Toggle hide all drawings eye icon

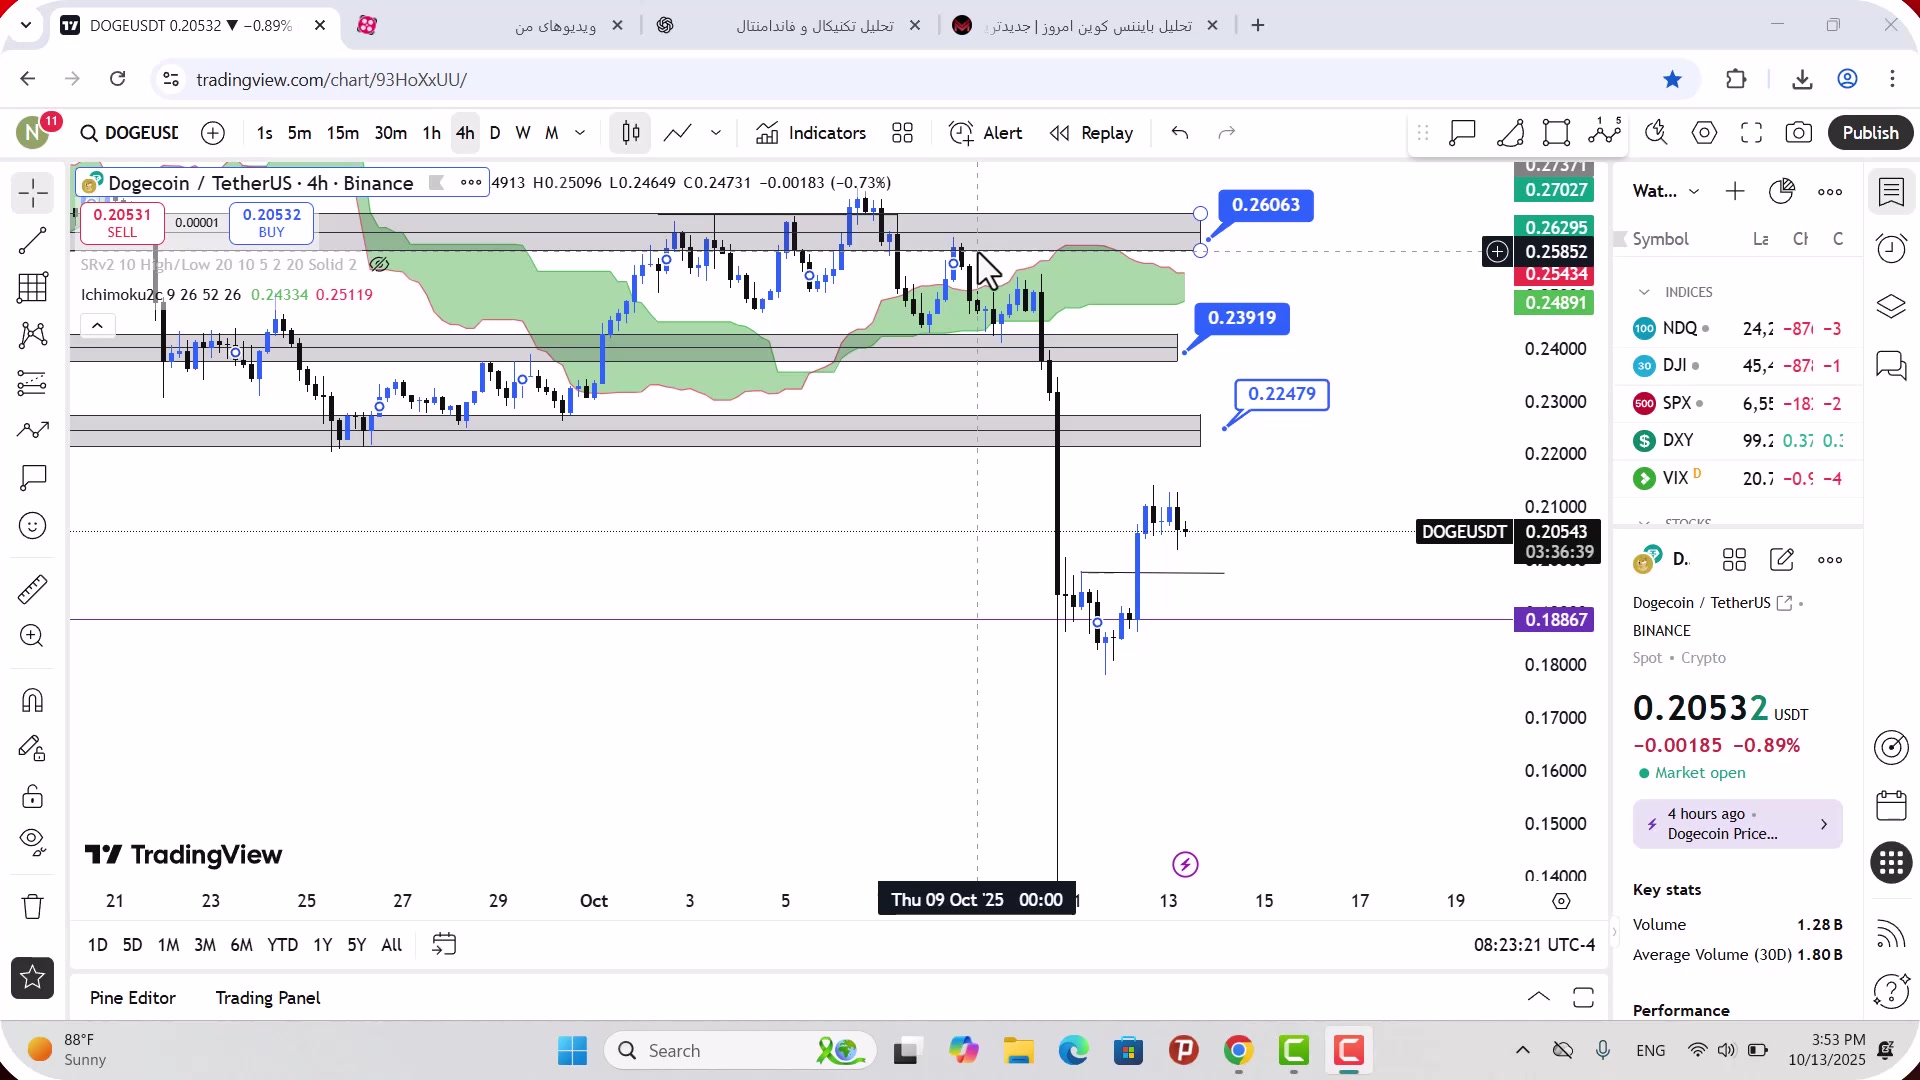[x=32, y=843]
